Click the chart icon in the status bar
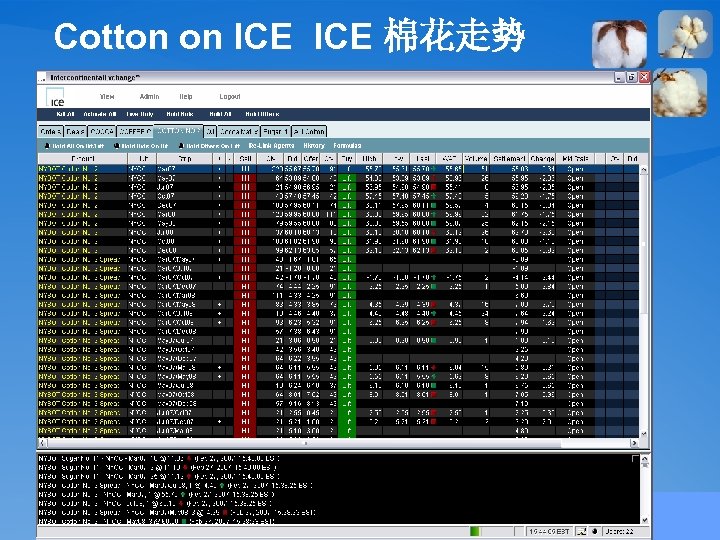720x540 pixels. point(581,531)
